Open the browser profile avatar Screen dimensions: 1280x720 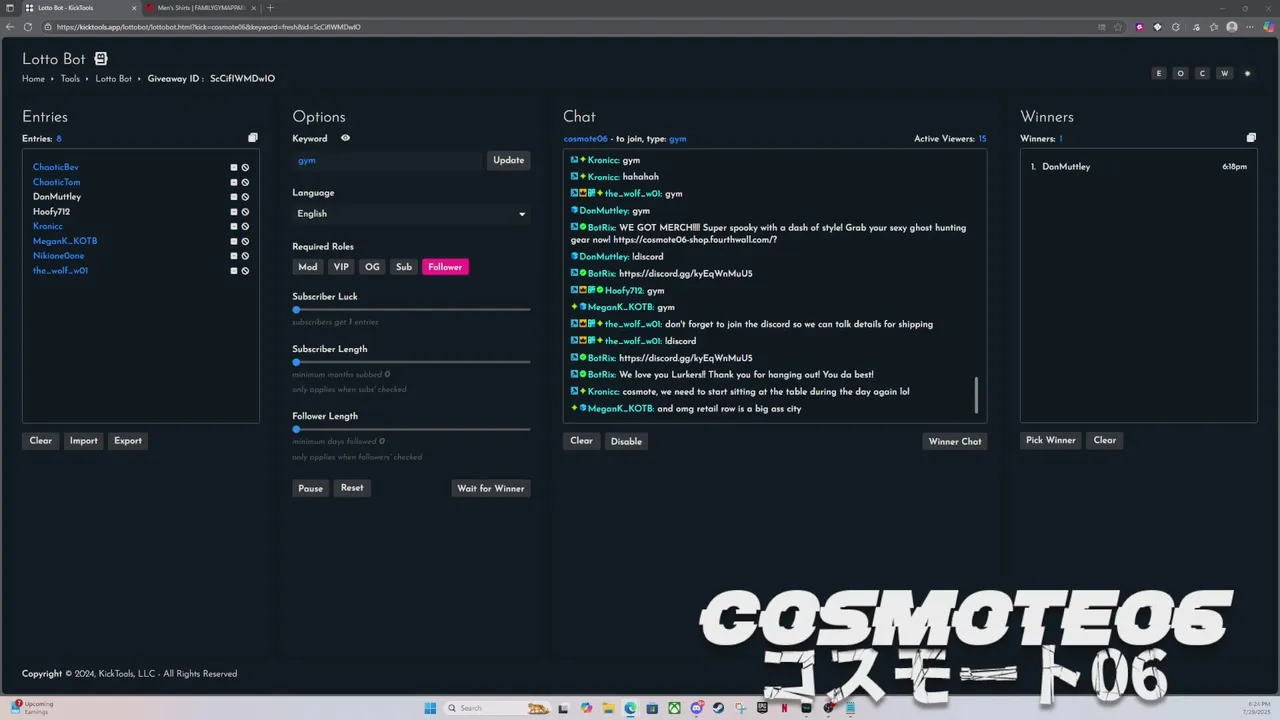pos(1232,27)
